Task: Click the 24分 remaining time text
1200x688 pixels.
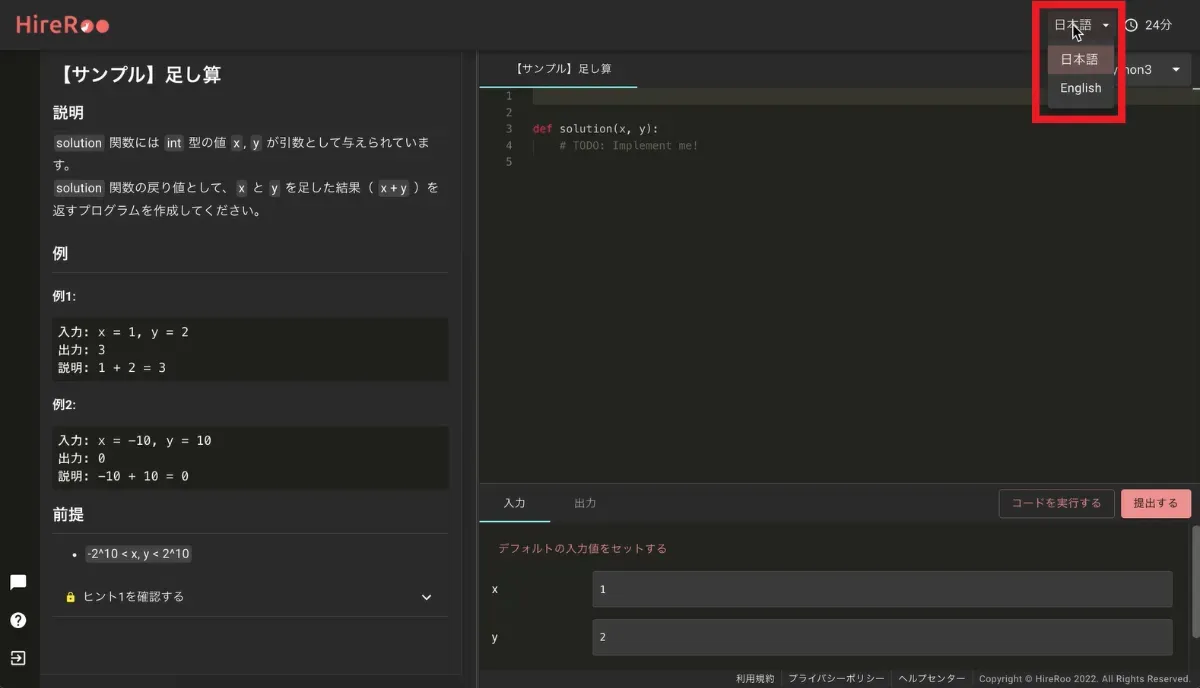Action: (x=1158, y=25)
